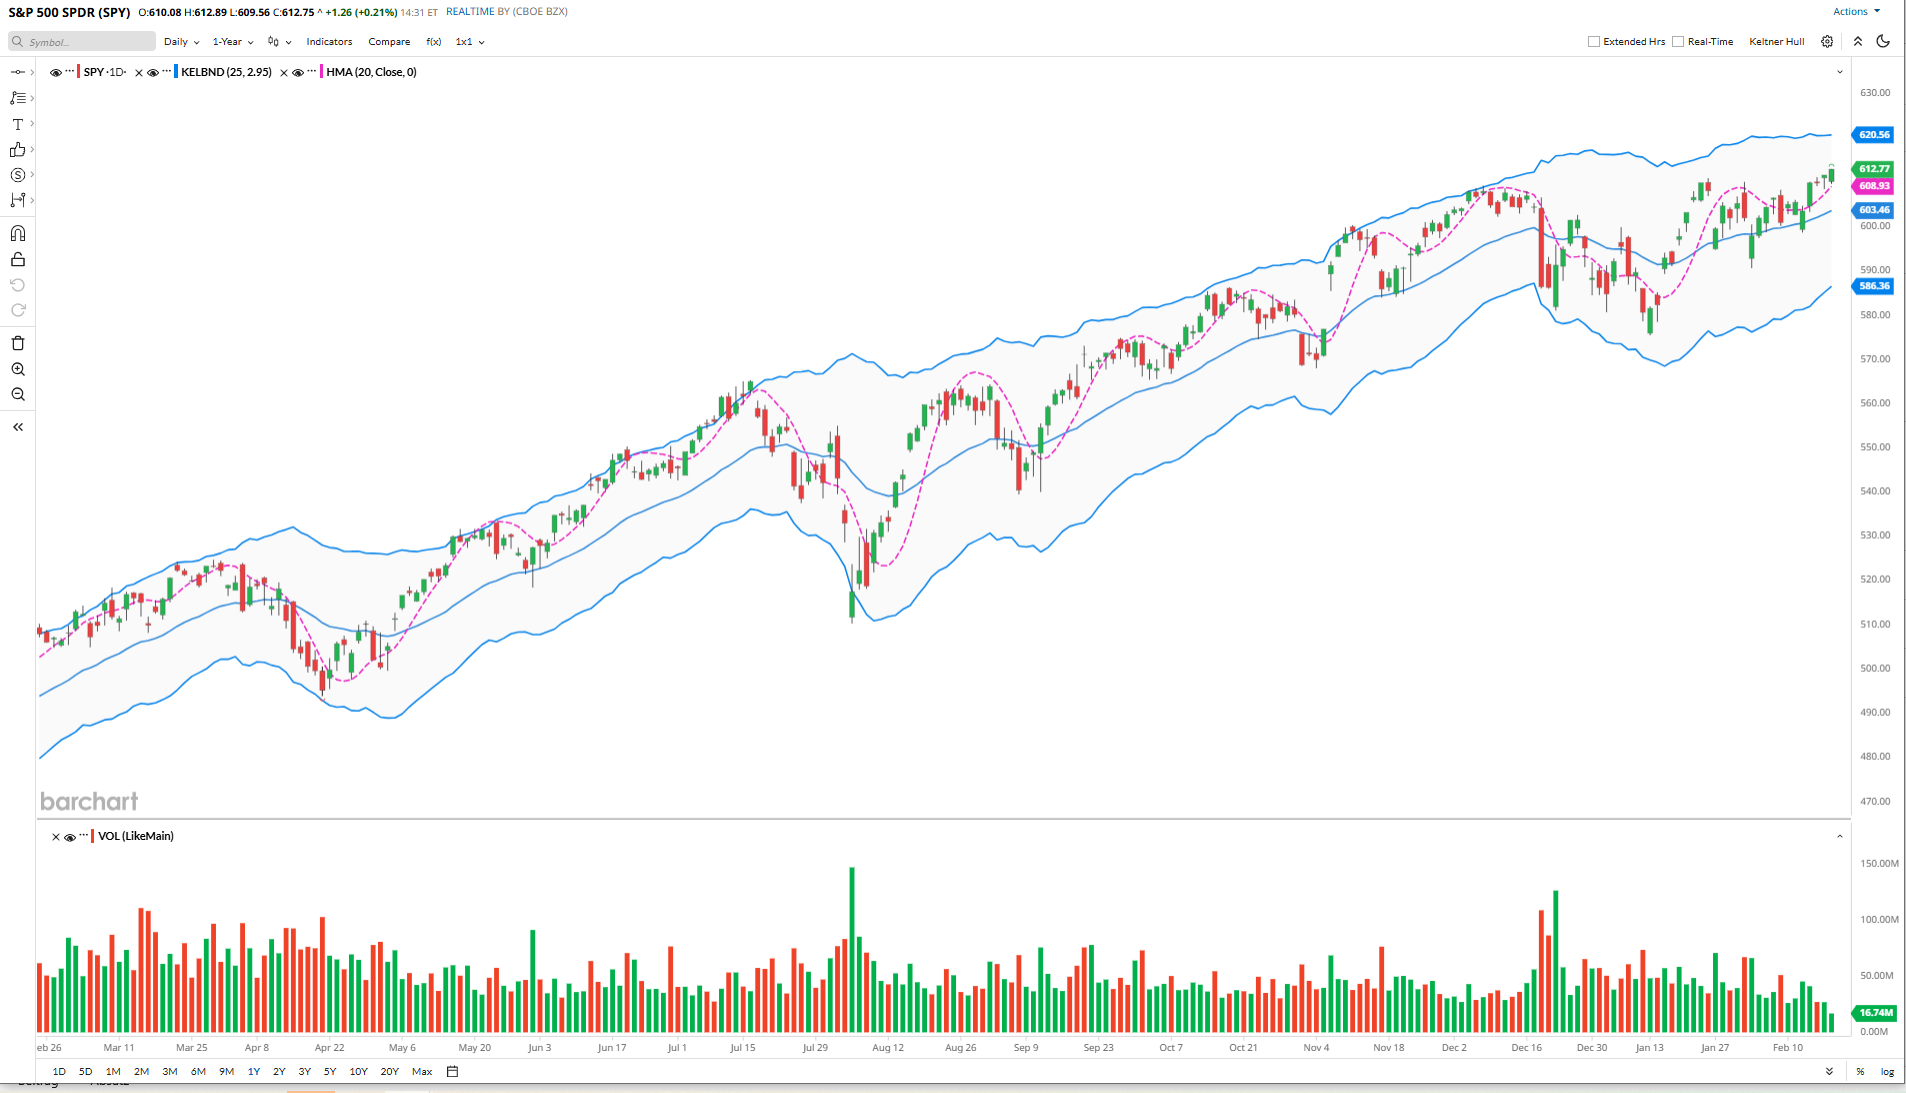This screenshot has height=1093, width=1906.
Task: Open the date range calendar icon
Action: coord(452,1071)
